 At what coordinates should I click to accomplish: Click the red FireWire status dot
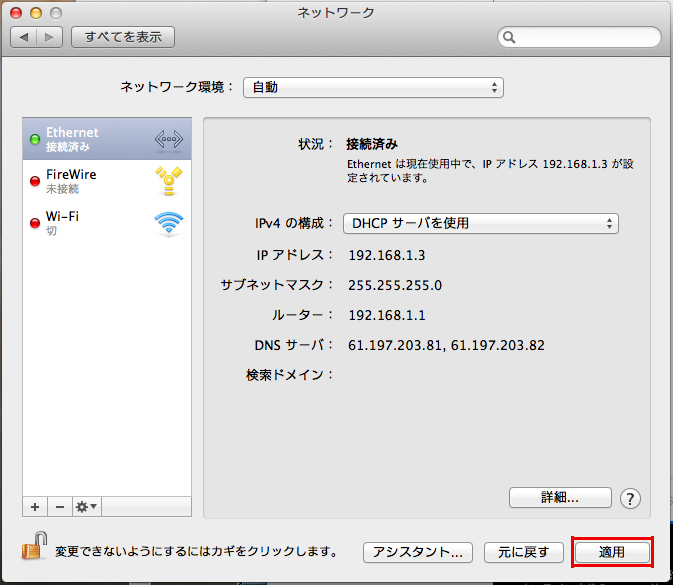click(x=35, y=181)
